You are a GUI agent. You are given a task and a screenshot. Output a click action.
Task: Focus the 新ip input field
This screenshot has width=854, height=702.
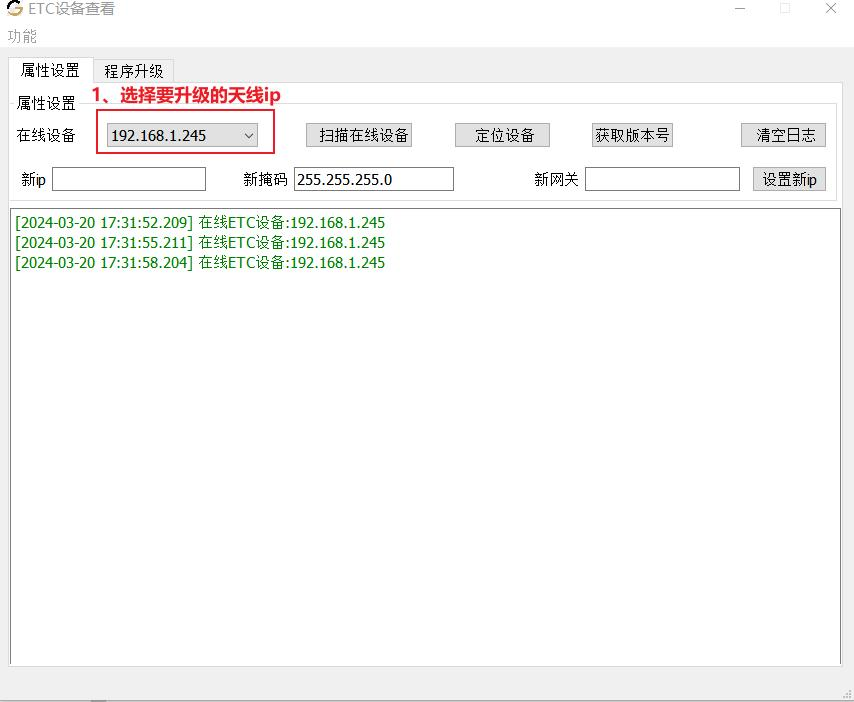coord(129,179)
